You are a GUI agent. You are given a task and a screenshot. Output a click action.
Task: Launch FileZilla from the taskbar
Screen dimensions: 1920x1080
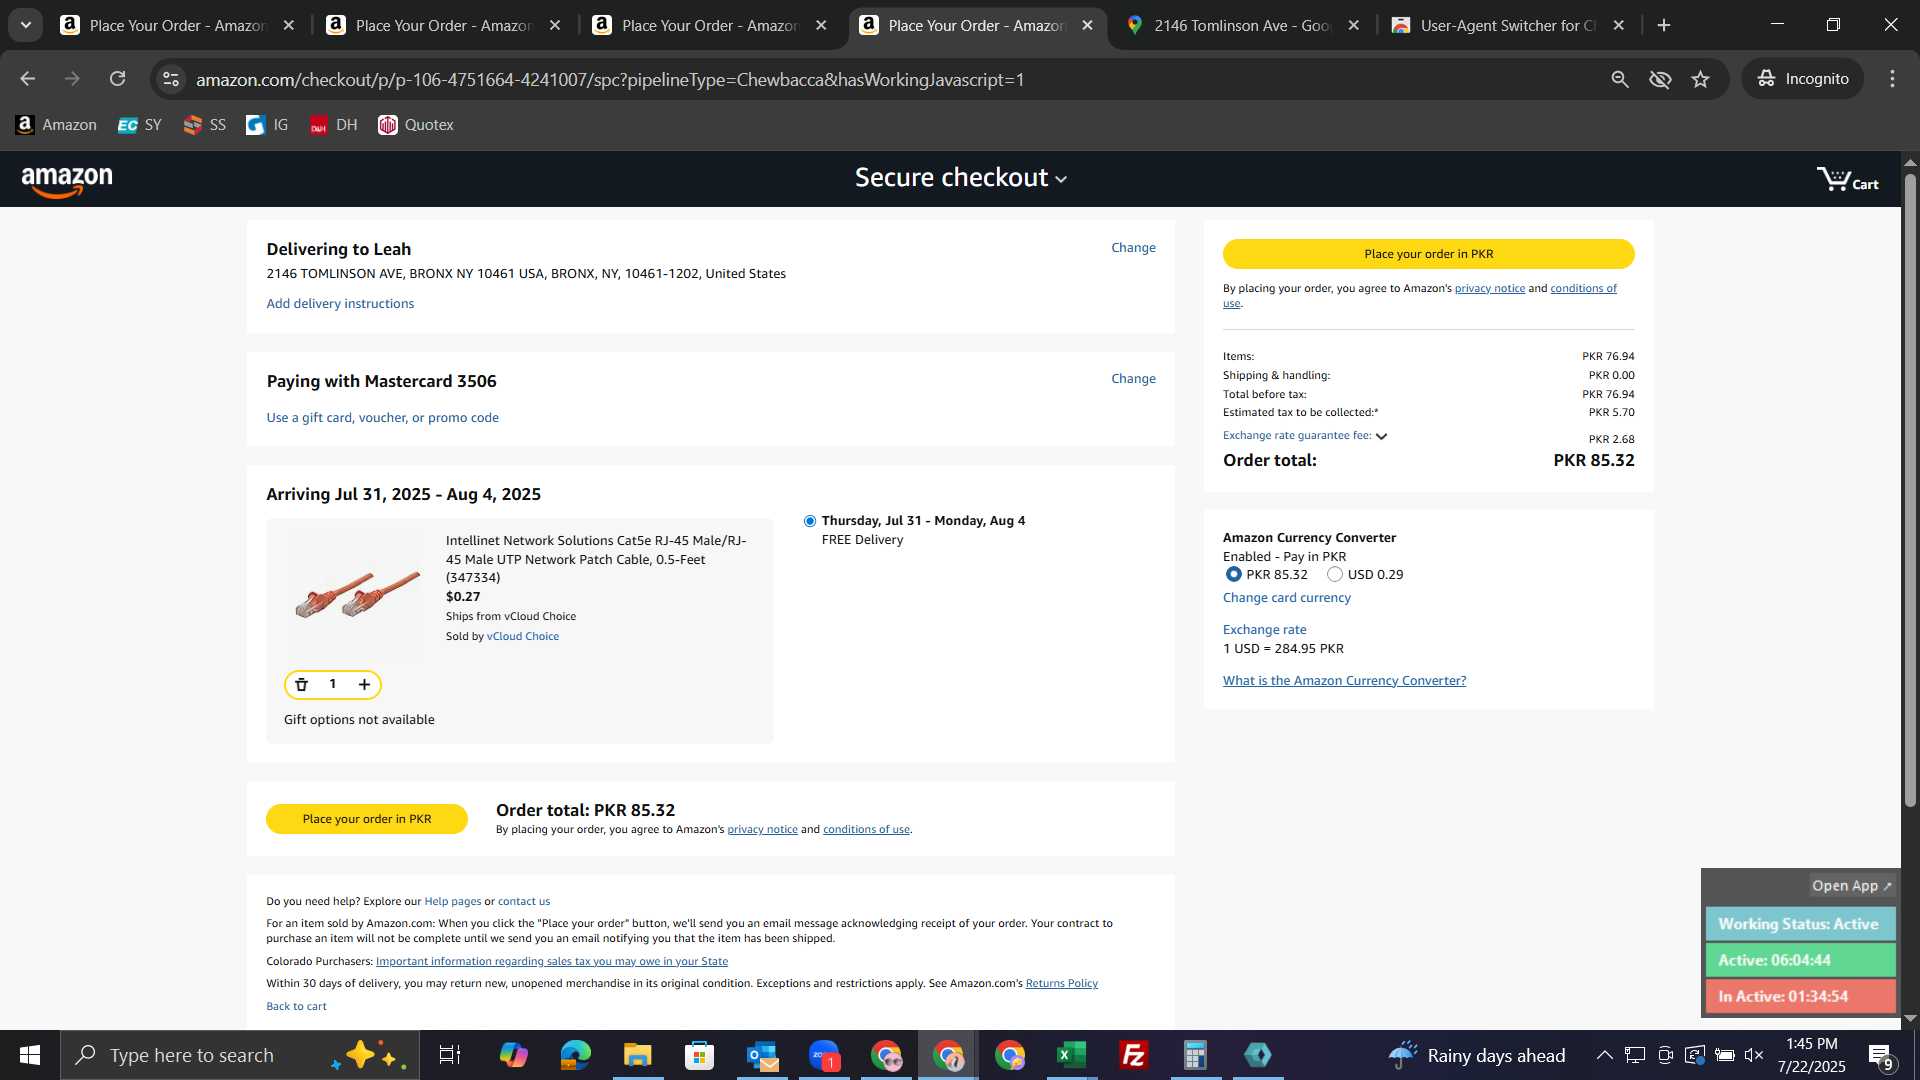pyautogui.click(x=1133, y=1055)
